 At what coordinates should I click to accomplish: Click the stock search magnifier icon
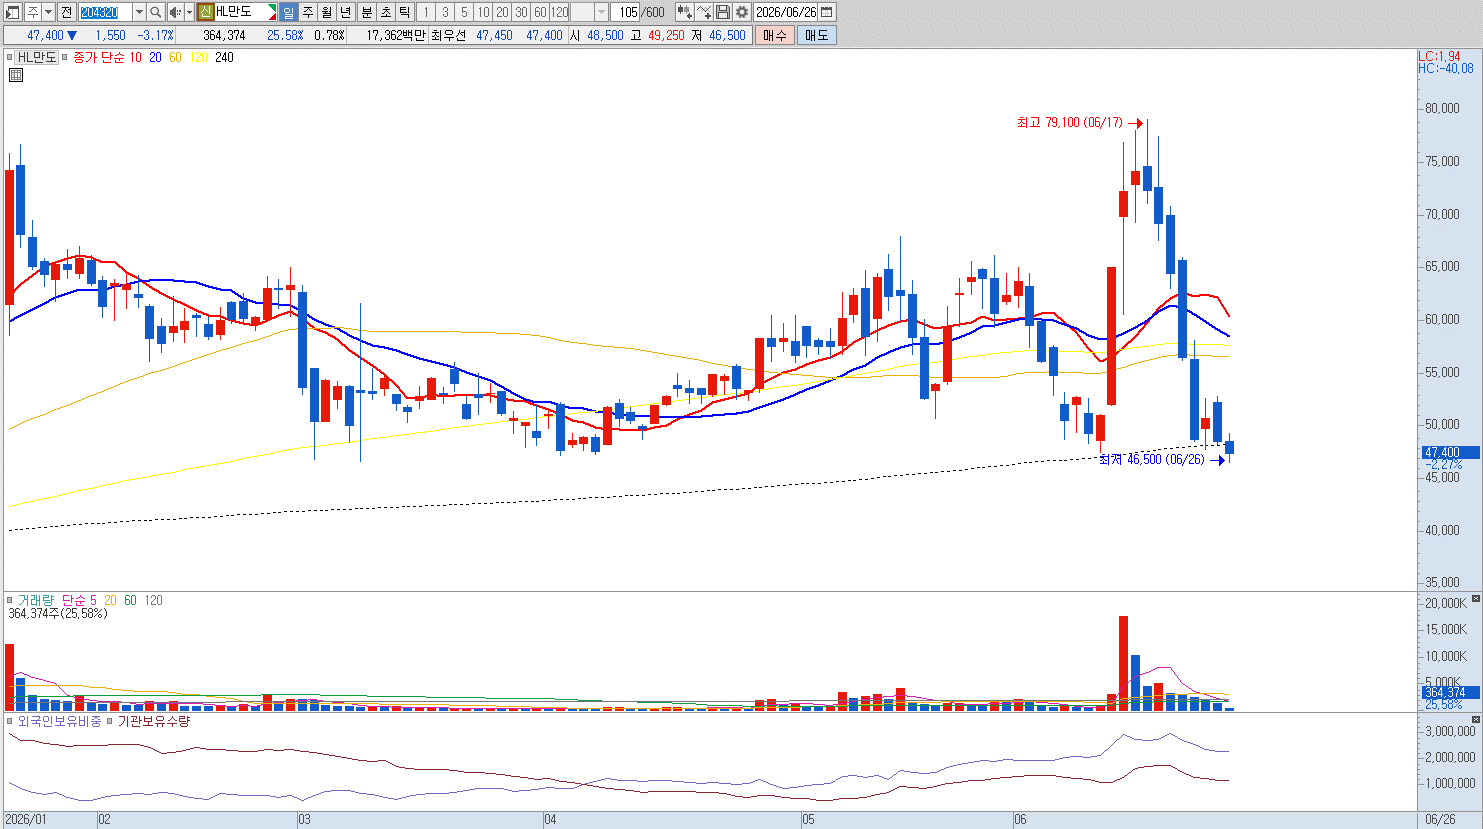156,12
